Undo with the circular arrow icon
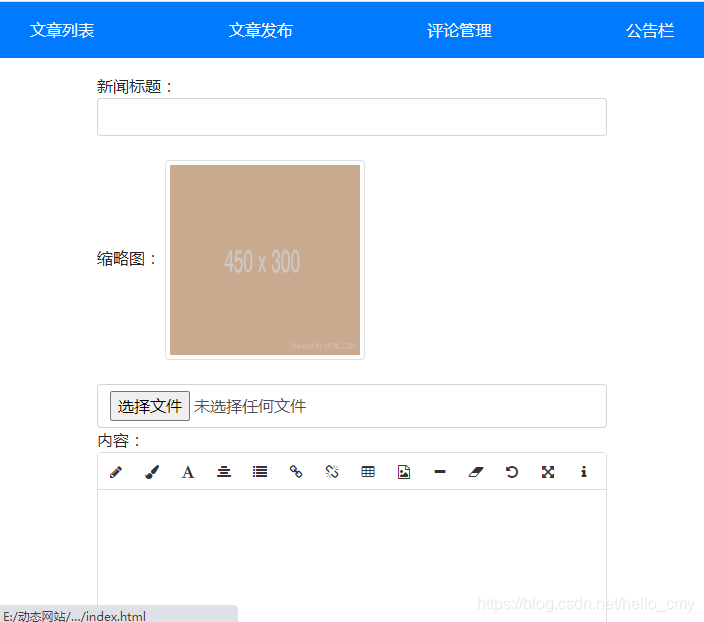Image resolution: width=704 pixels, height=622 pixels. pos(512,472)
